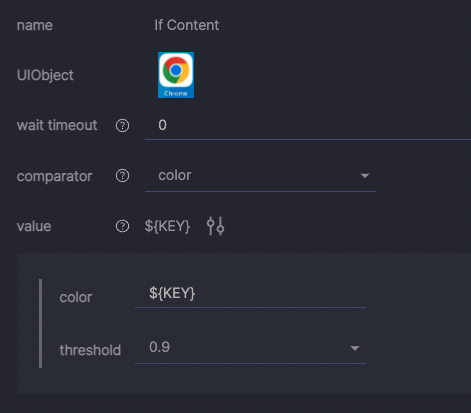Click the comparator label text

54,176
